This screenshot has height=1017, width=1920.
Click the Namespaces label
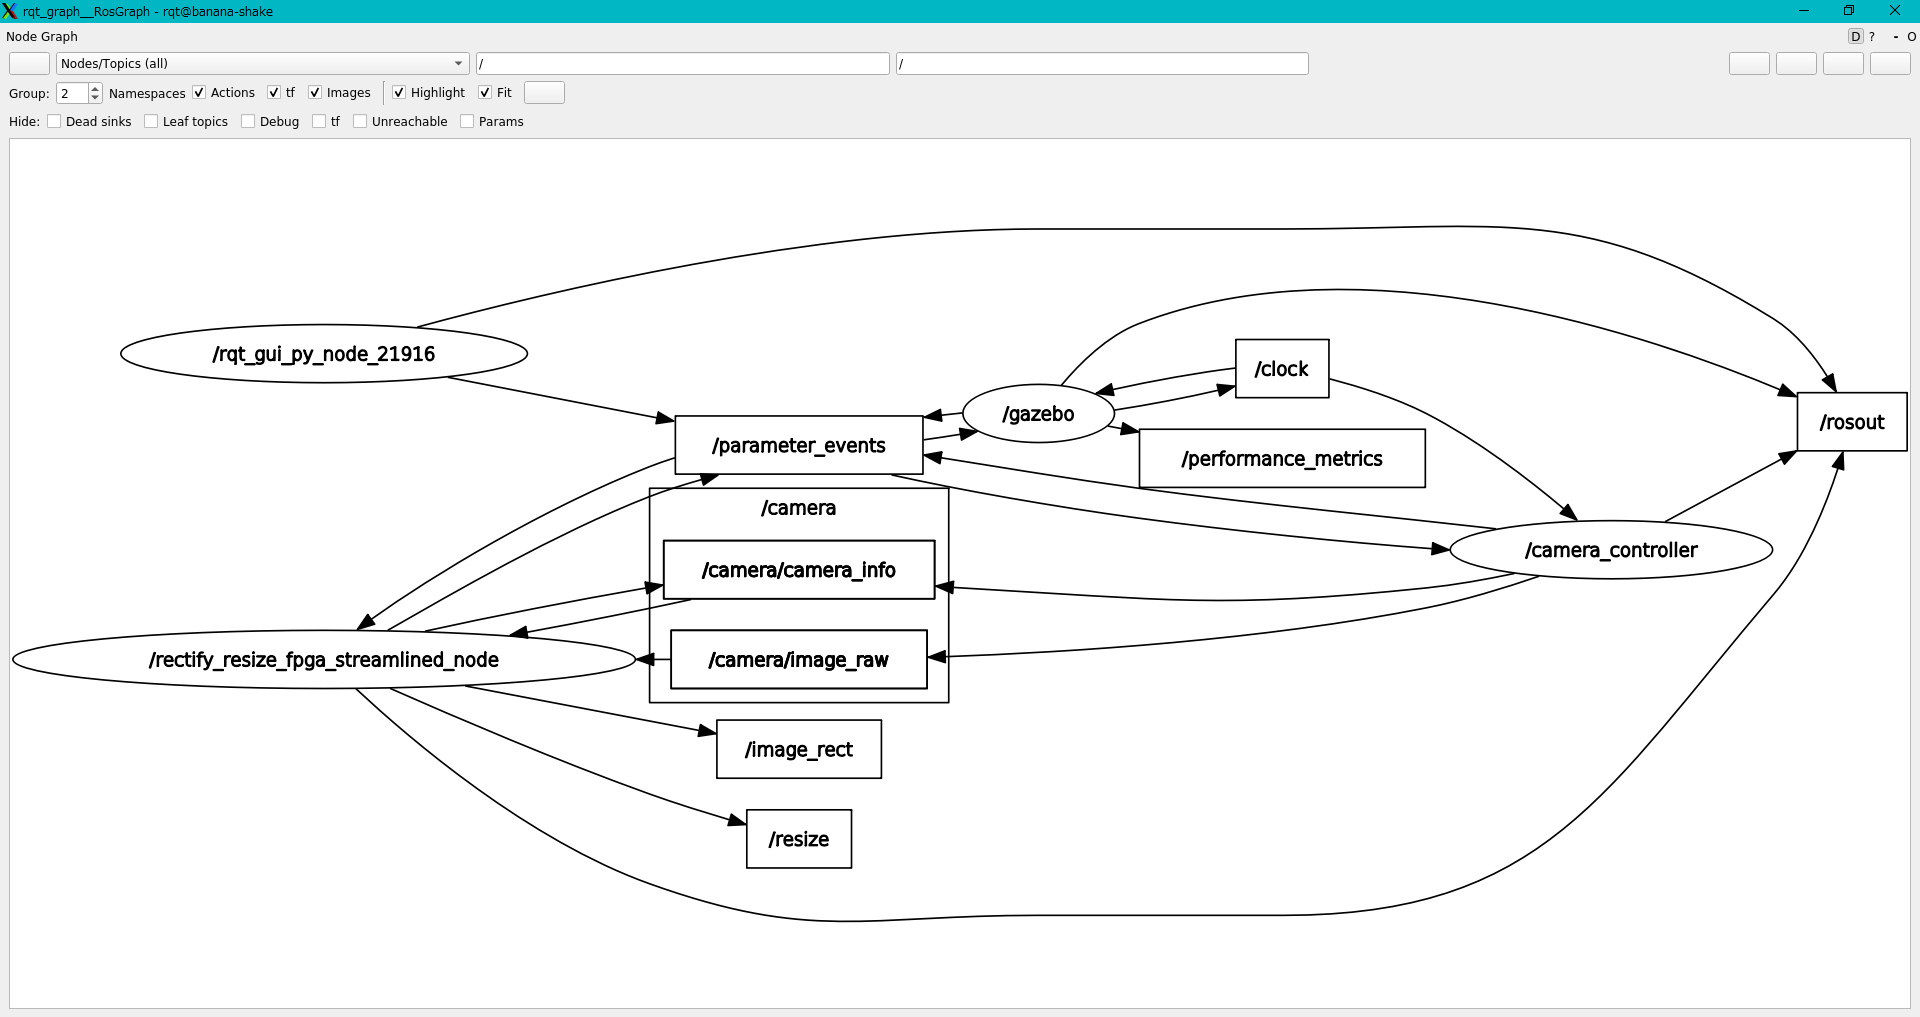(147, 93)
